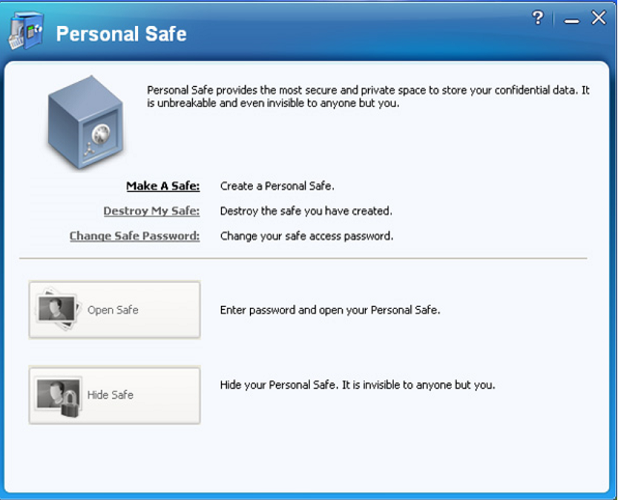The height and width of the screenshot is (500, 618).
Task: Click the photo stack icon on Open Safe
Action: click(58, 309)
